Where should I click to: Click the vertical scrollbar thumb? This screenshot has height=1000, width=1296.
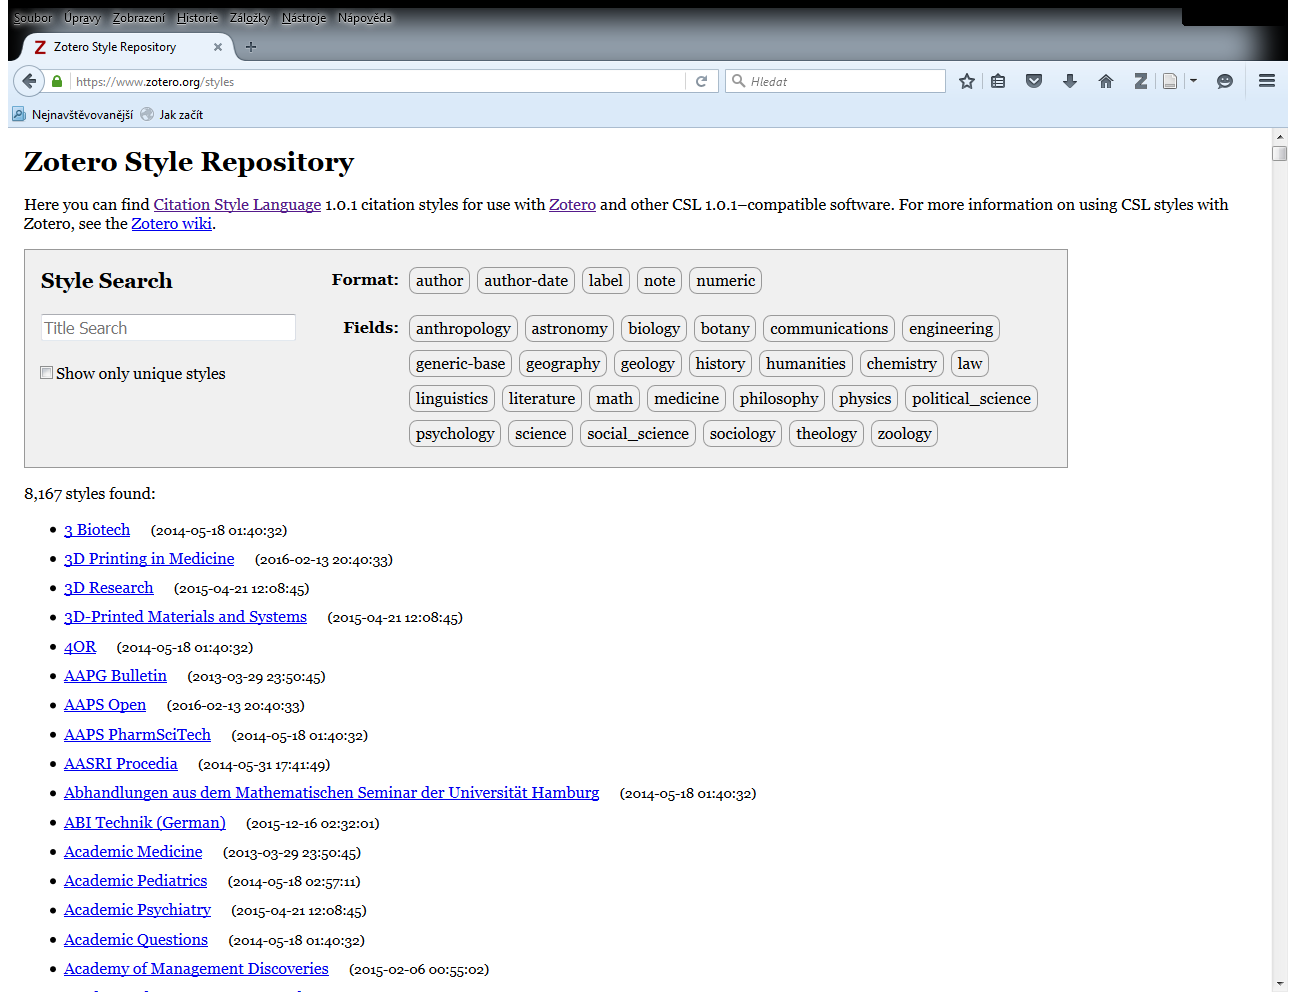point(1279,153)
